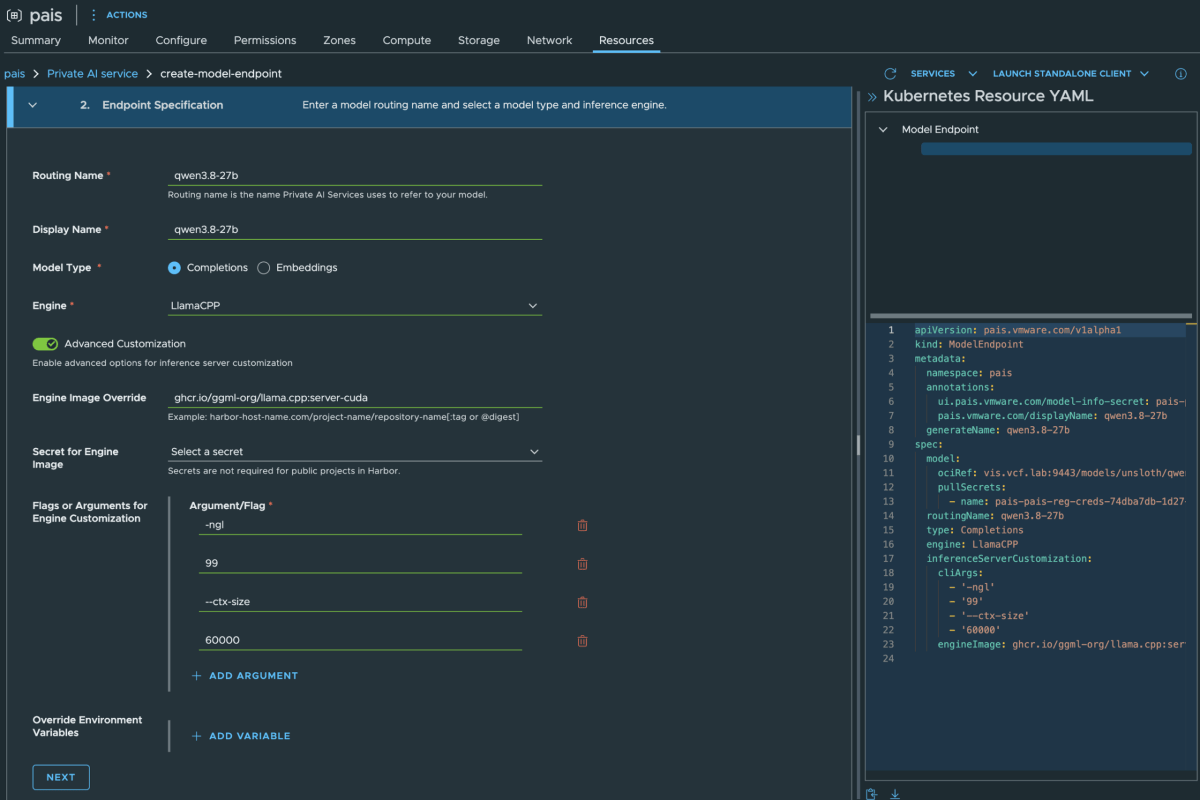The image size is (1200, 800).
Task: Click the NEXT button
Action: click(61, 777)
